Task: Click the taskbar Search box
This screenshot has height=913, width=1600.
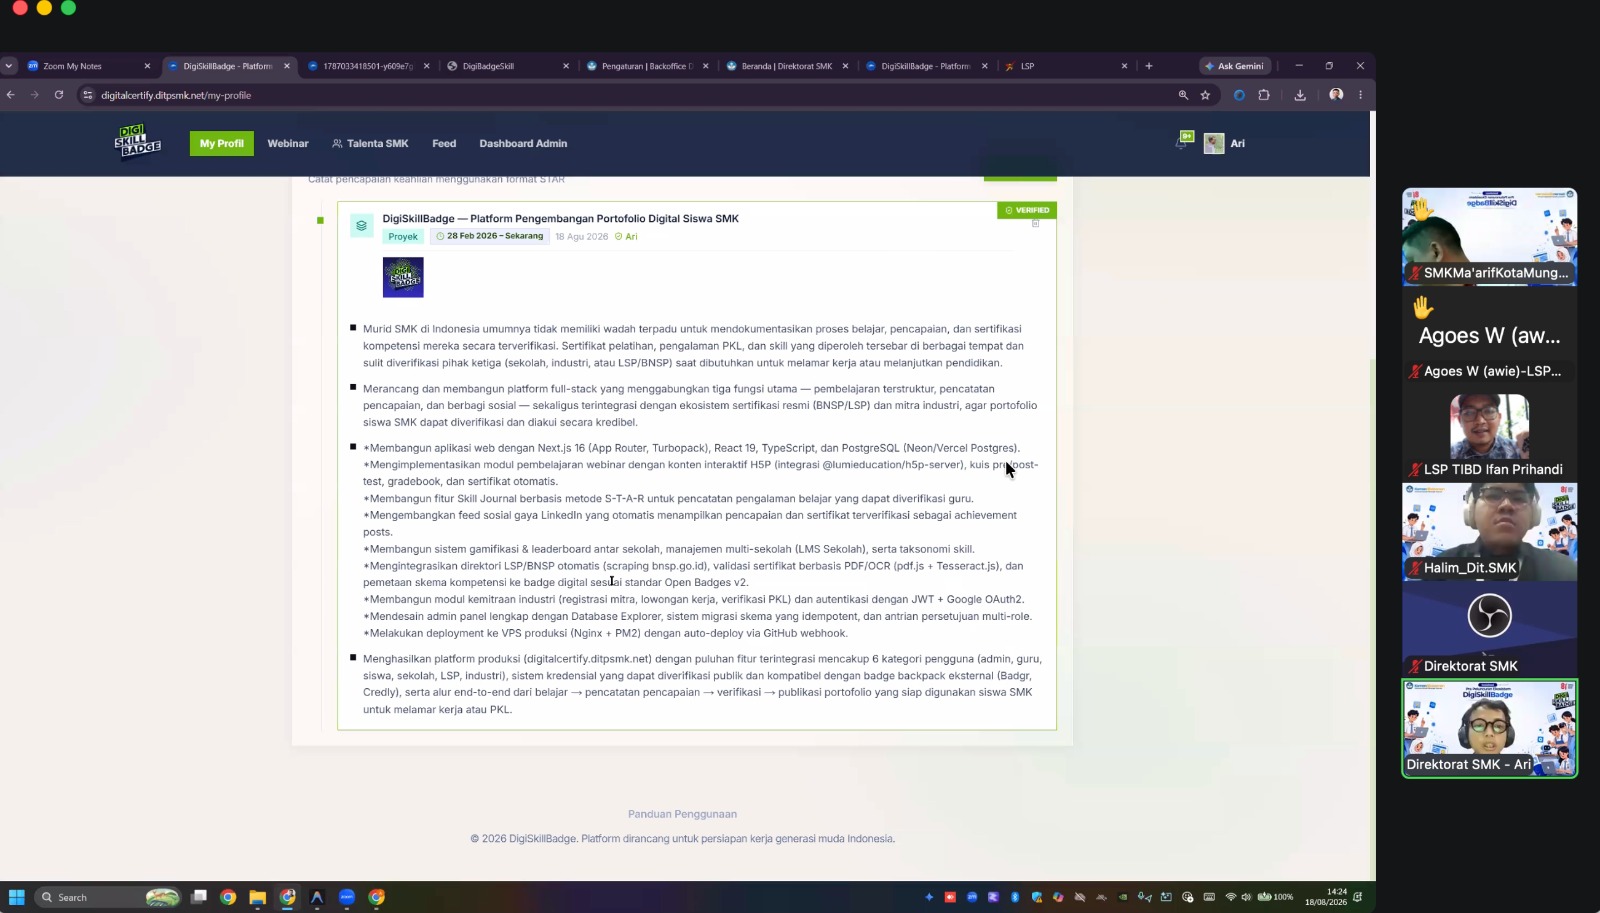Action: click(109, 897)
